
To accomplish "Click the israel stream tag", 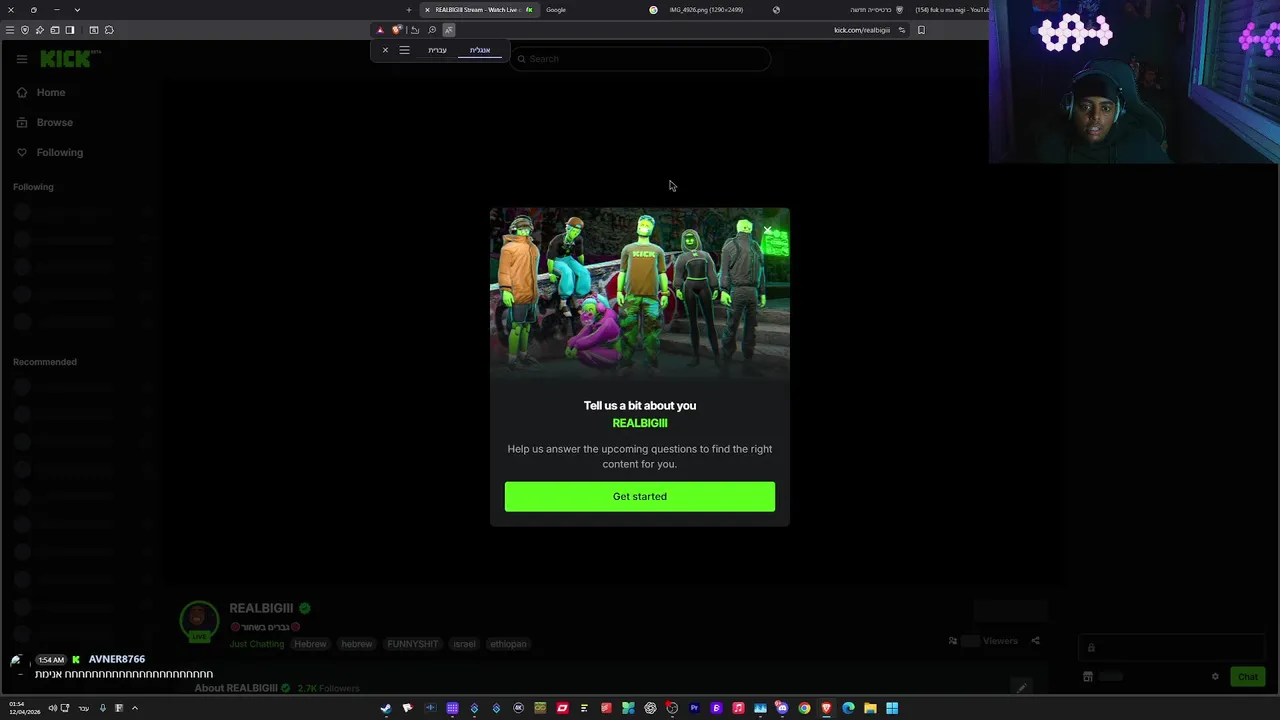I will tap(464, 644).
